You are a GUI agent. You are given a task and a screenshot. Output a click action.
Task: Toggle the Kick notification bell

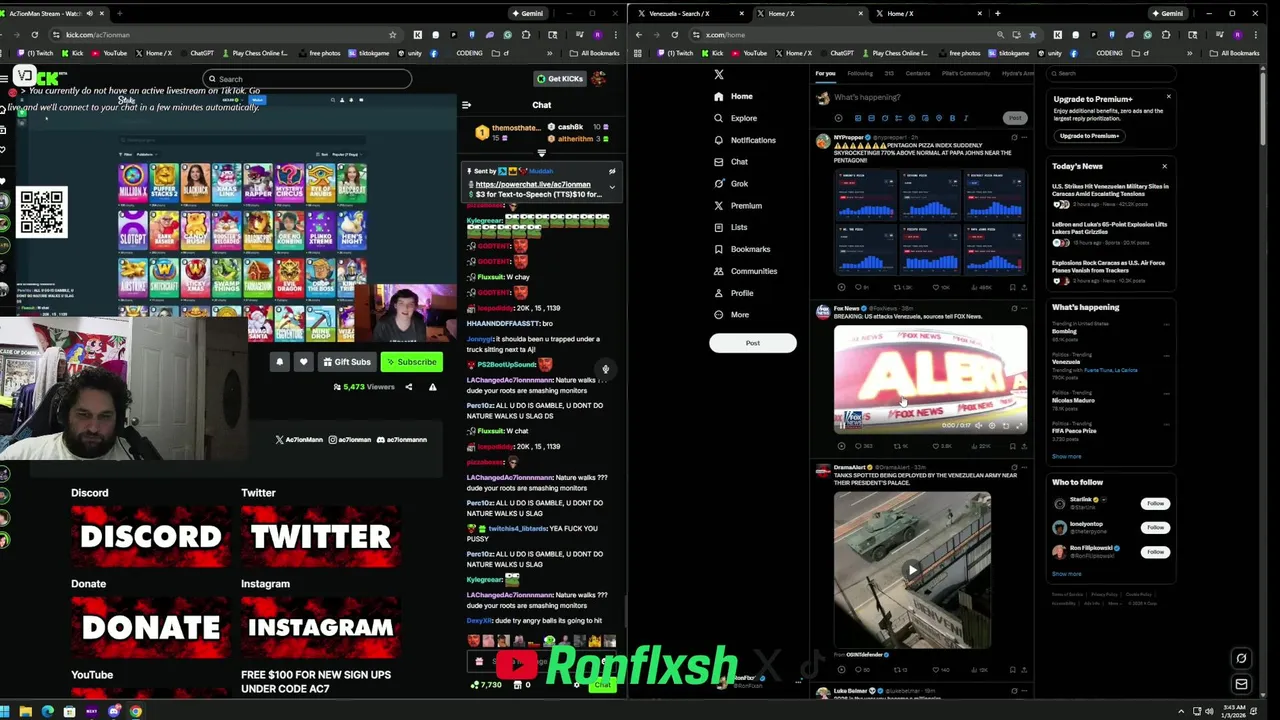pyautogui.click(x=279, y=362)
